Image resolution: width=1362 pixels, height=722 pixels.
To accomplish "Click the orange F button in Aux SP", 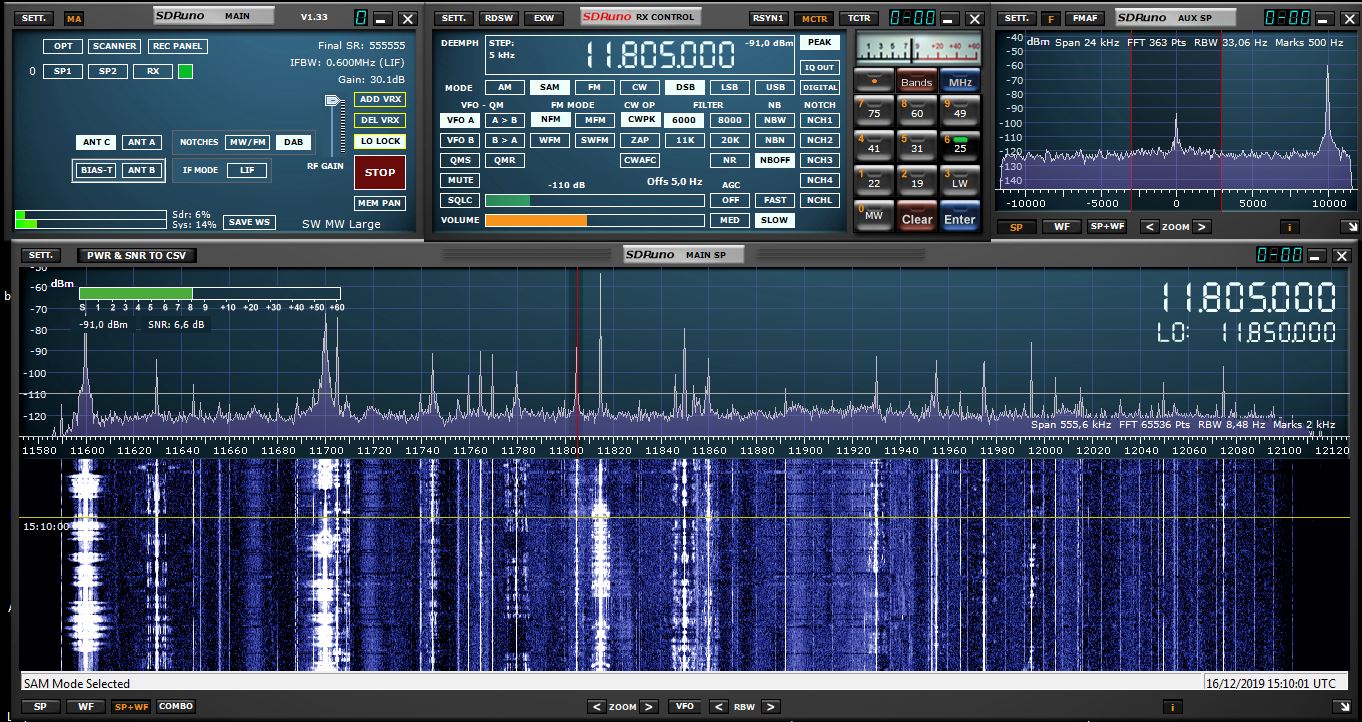I will [x=1050, y=18].
